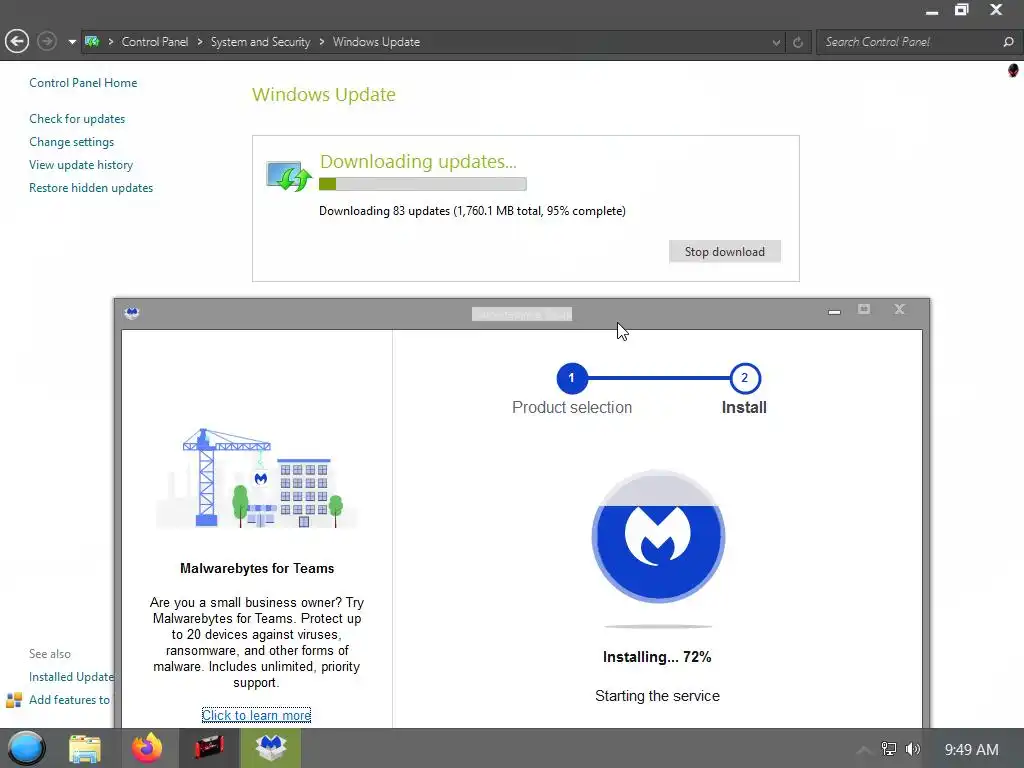This screenshot has width=1024, height=768.
Task: Open the Start button orb
Action: tap(26, 748)
